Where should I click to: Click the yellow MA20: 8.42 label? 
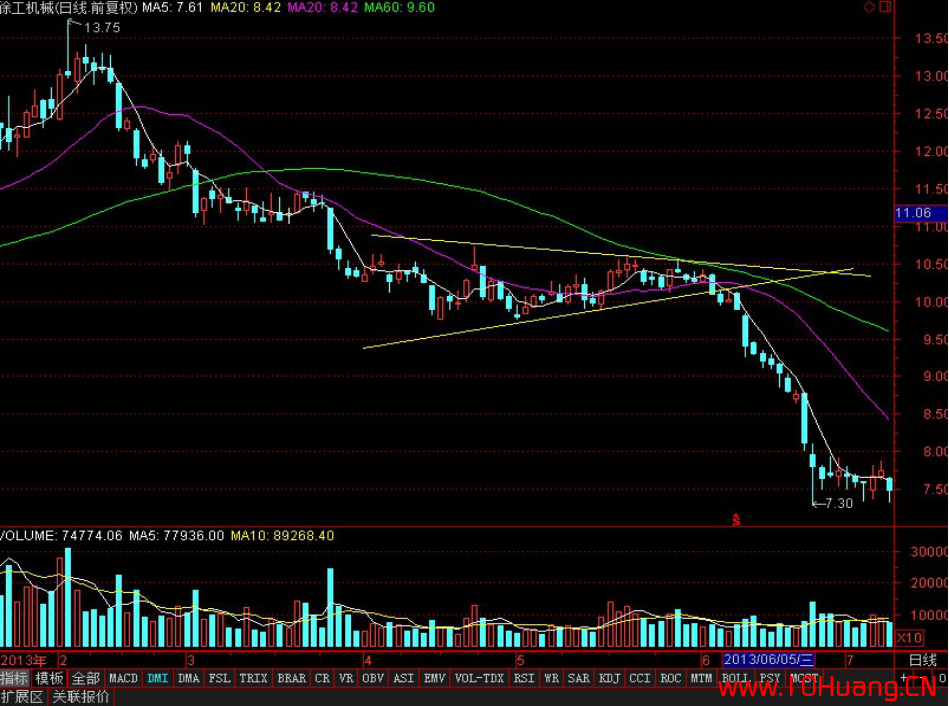pos(245,7)
